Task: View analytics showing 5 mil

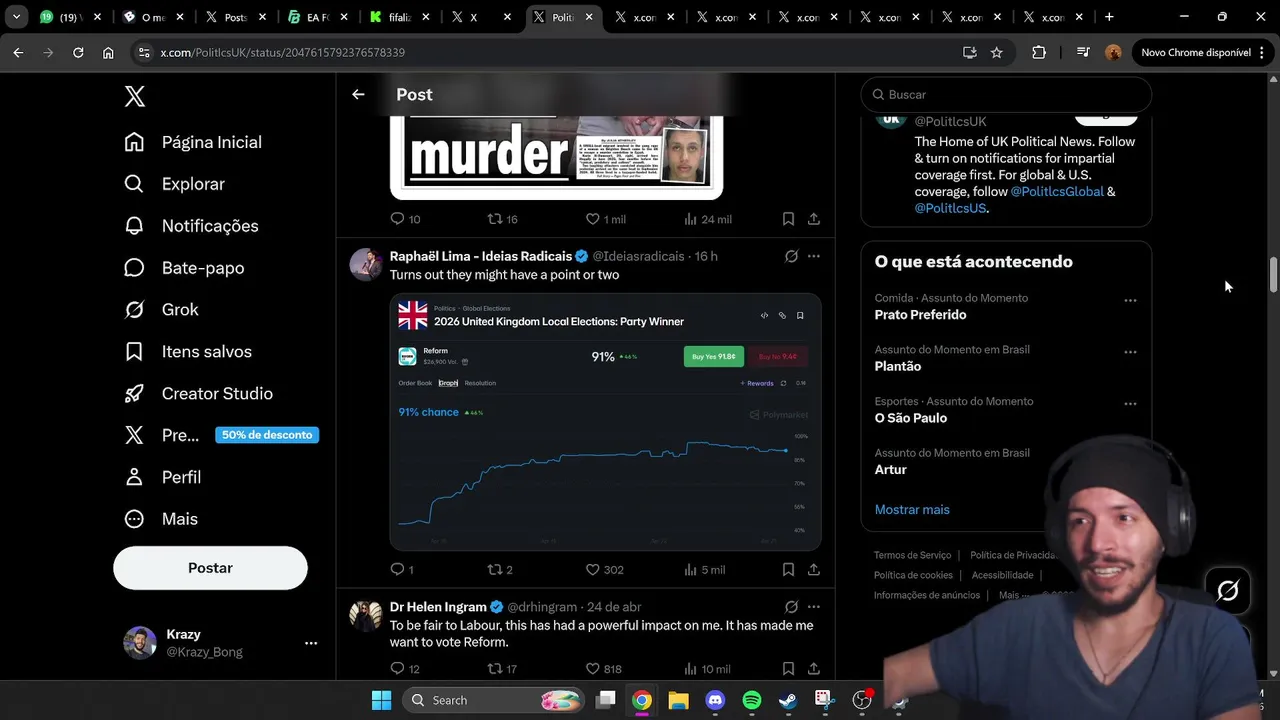Action: [705, 569]
